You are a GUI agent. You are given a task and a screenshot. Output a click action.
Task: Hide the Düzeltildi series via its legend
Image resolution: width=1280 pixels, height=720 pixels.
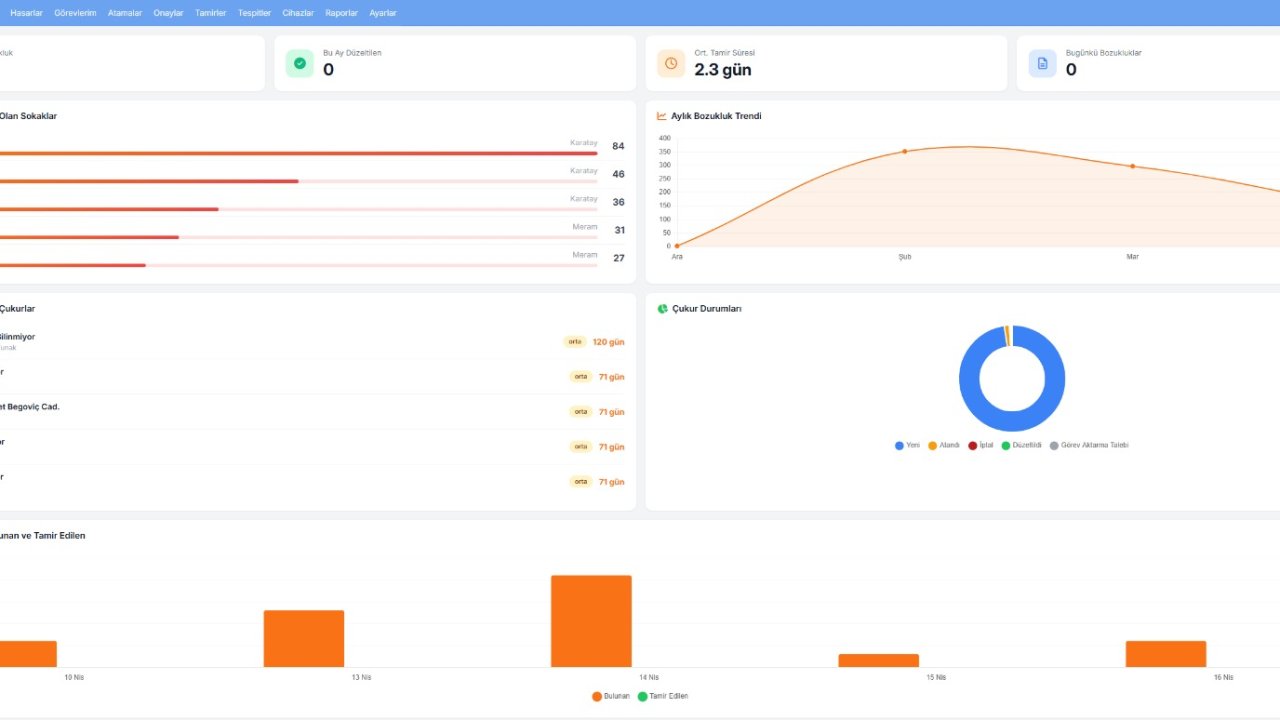[1020, 445]
